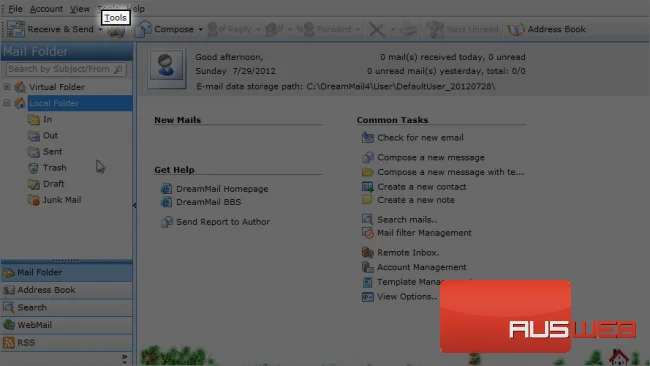Screen dimensions: 650x366
Task: Click the RSS feed icon in sidebar
Action: [8, 343]
